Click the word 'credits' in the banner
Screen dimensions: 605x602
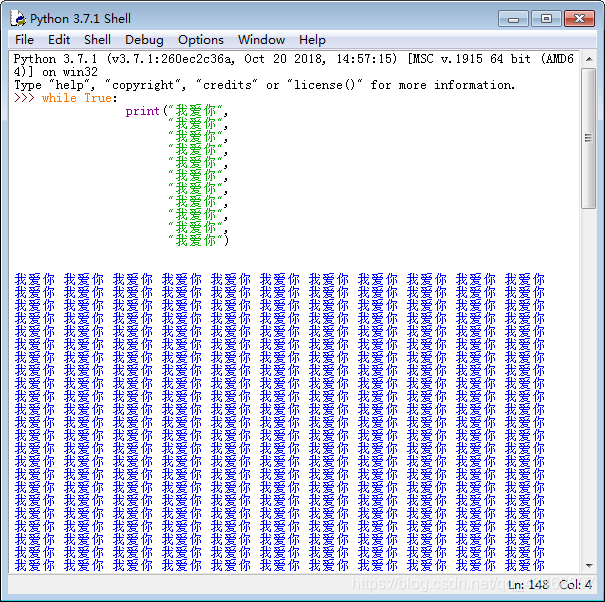click(227, 85)
